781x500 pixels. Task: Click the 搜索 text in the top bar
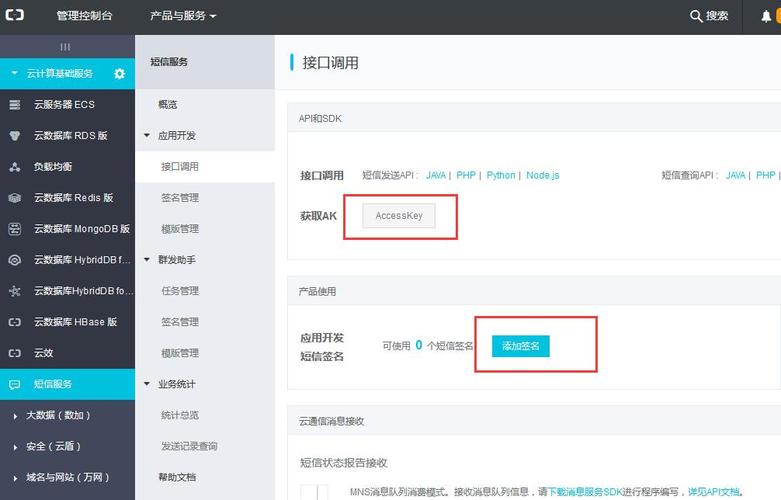click(717, 16)
